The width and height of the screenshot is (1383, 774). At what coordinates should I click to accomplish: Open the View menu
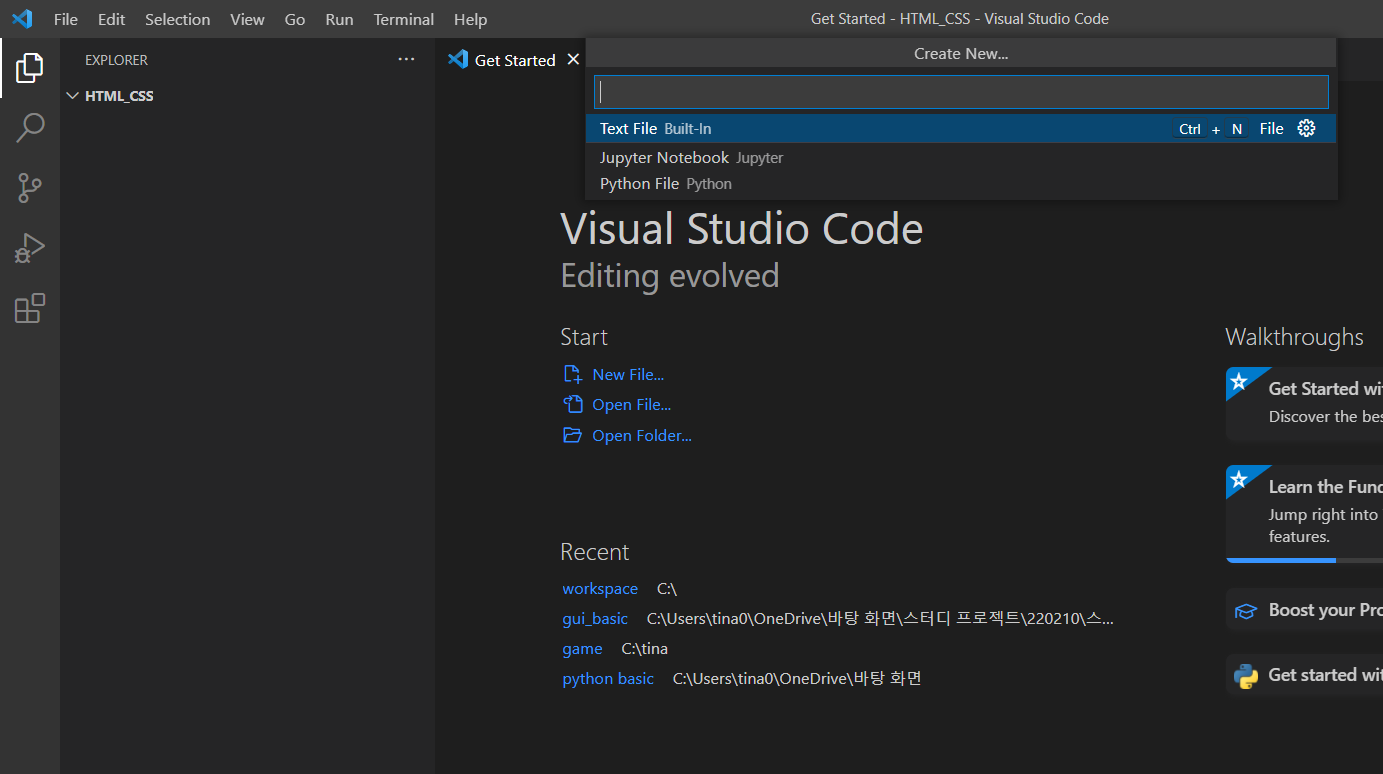247,19
